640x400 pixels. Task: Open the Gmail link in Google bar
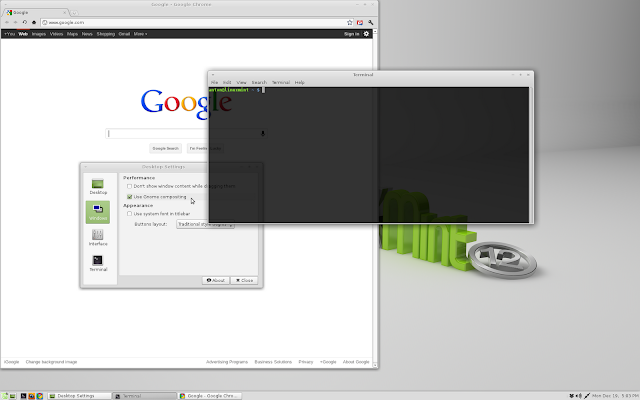click(x=124, y=34)
